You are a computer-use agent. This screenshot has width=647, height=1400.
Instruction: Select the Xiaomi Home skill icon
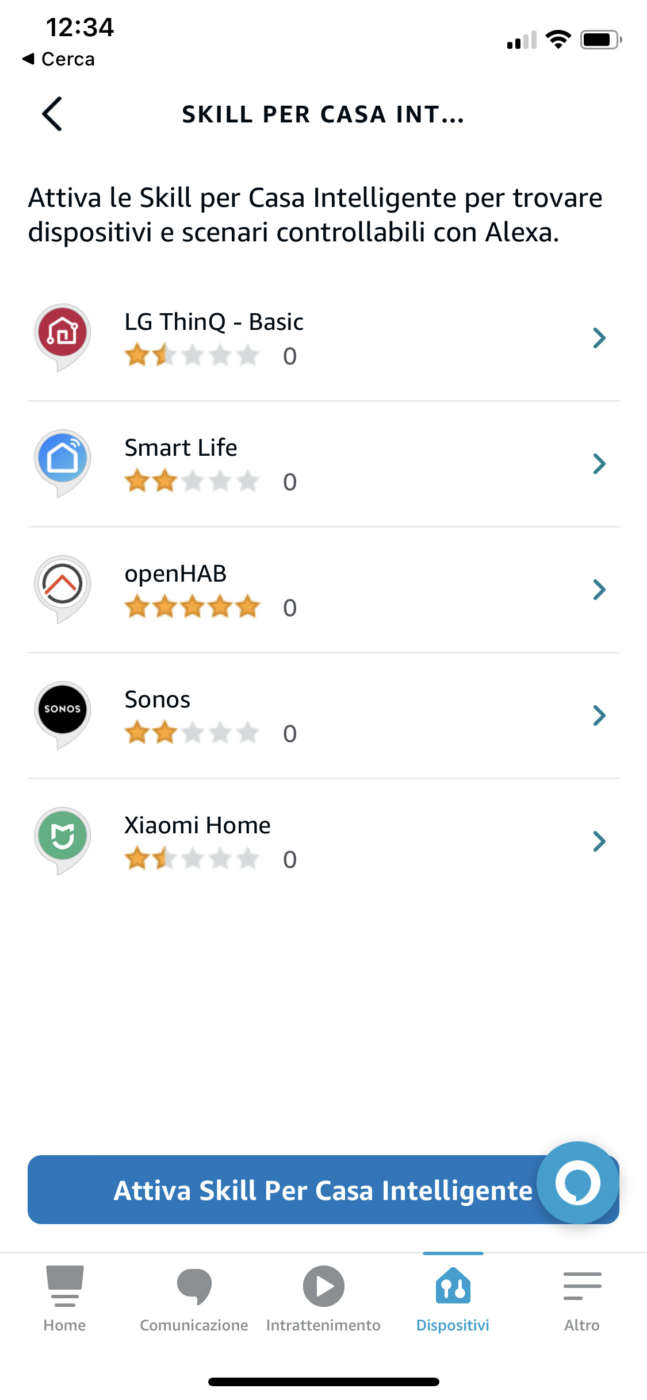(x=62, y=839)
